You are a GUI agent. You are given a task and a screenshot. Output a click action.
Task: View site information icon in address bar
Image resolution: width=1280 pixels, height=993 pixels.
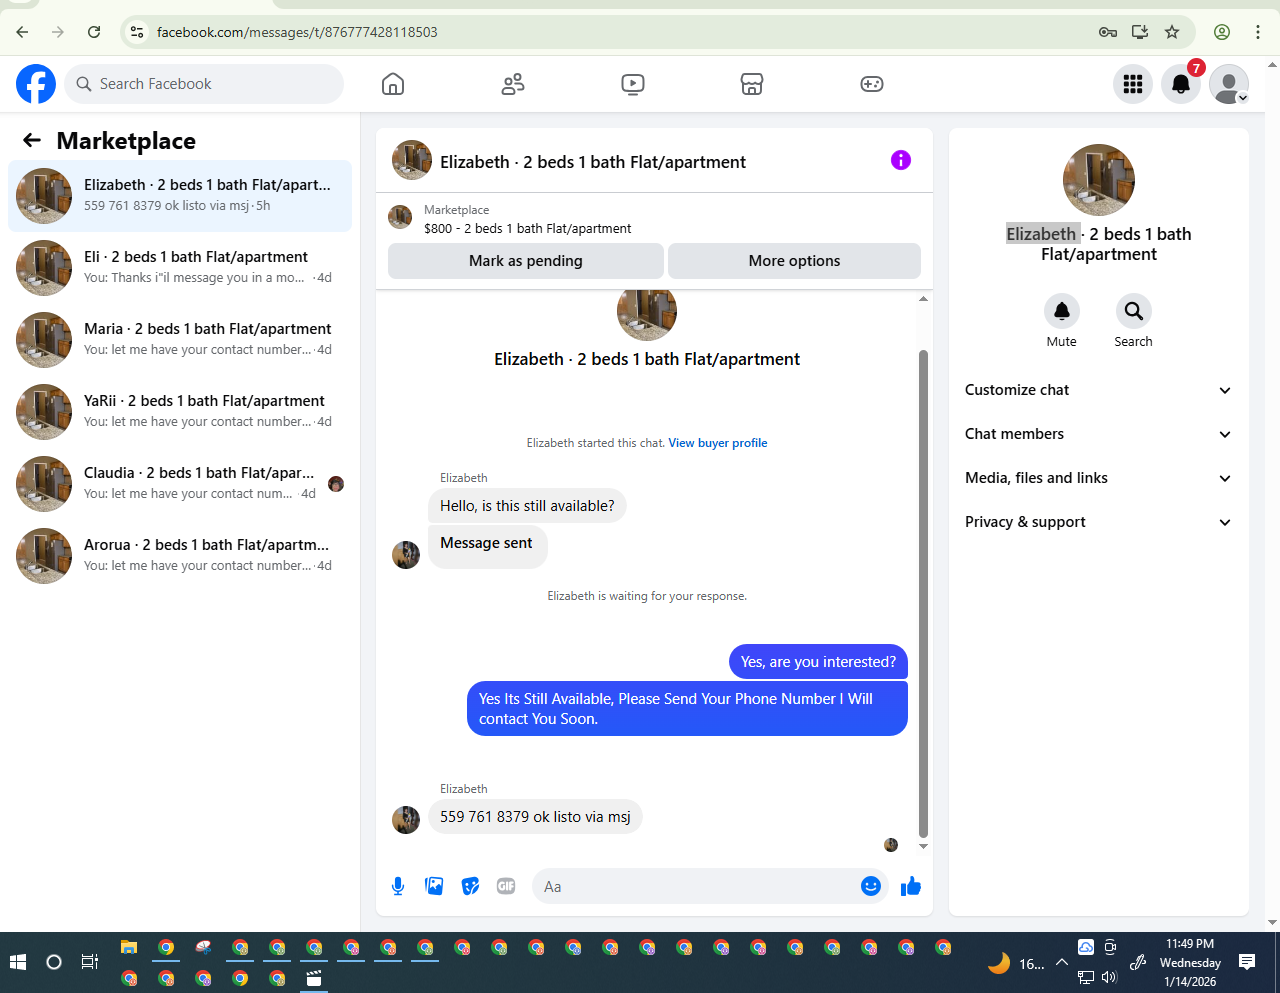click(138, 32)
